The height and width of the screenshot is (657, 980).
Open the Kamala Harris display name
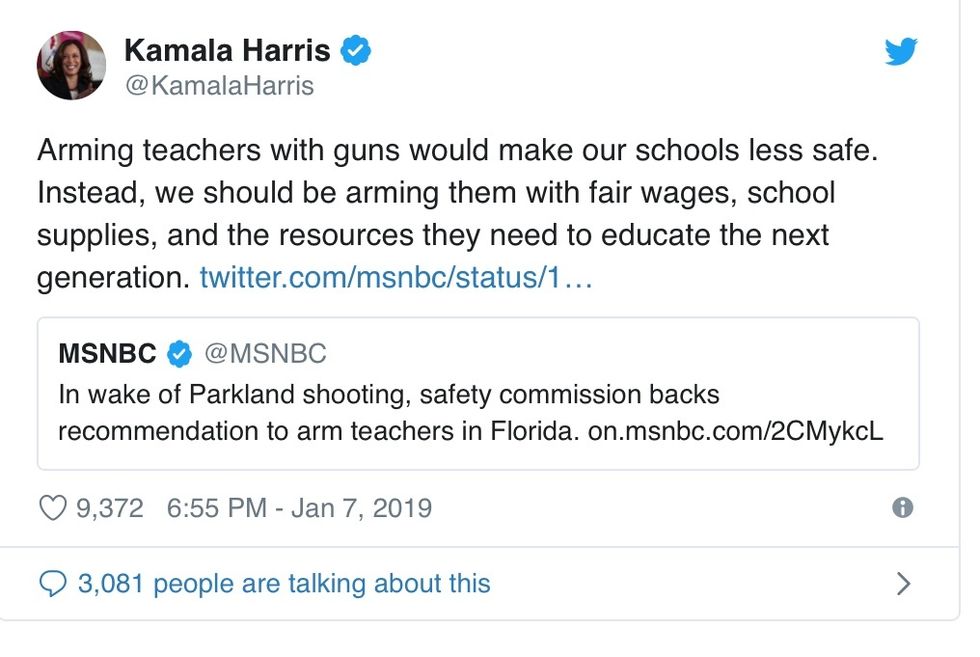[x=227, y=50]
